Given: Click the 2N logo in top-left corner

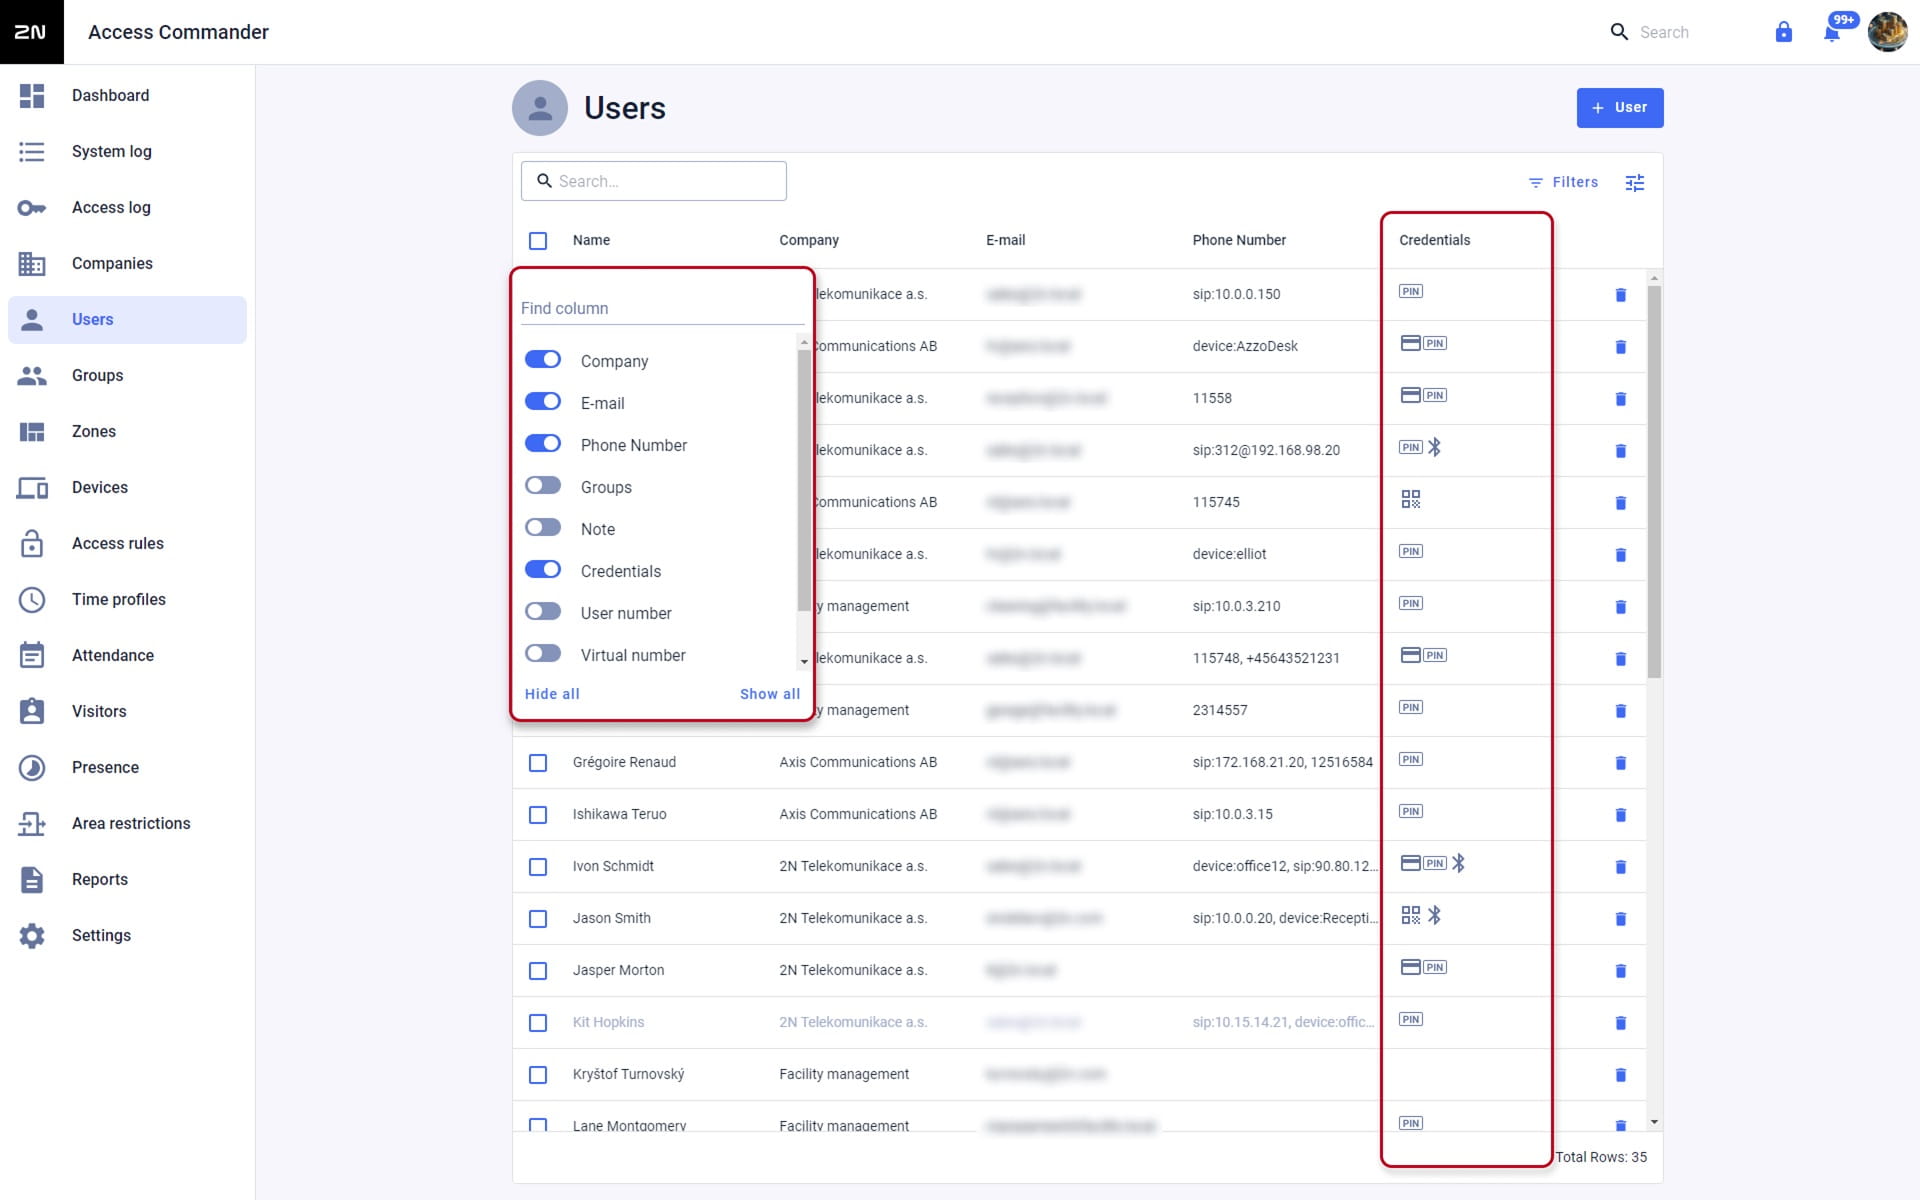Looking at the screenshot, I should coord(31,32).
